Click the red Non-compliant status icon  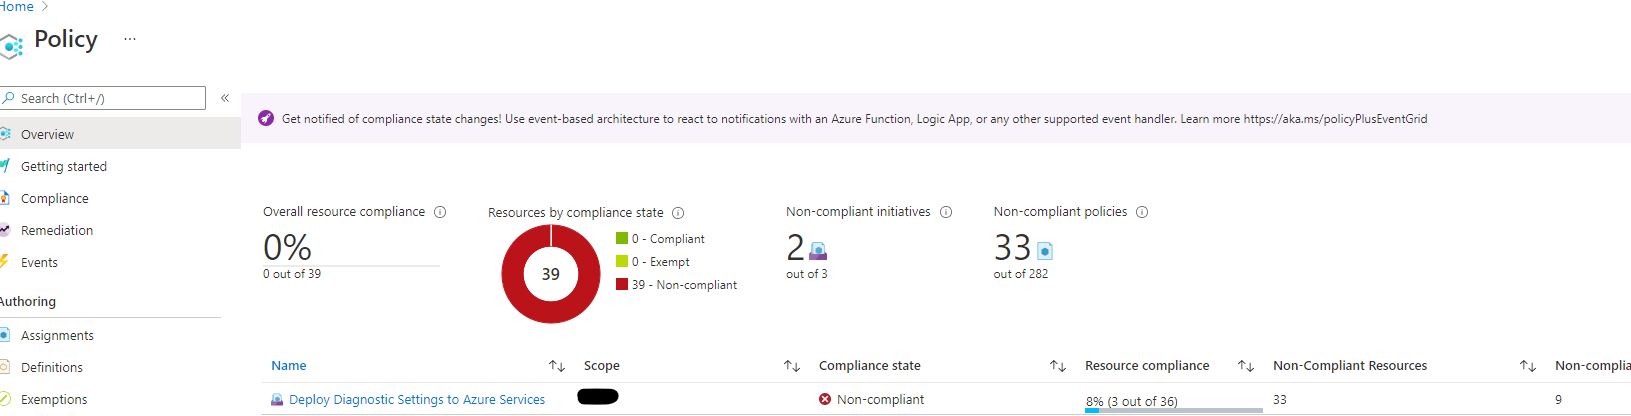tap(825, 399)
